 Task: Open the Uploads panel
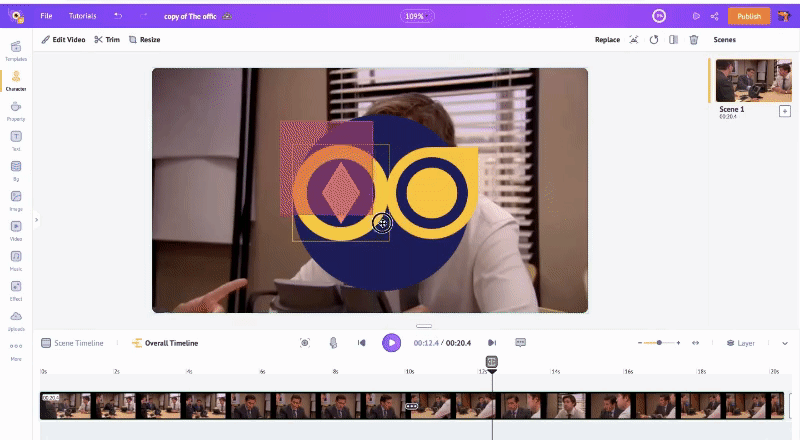(16, 319)
